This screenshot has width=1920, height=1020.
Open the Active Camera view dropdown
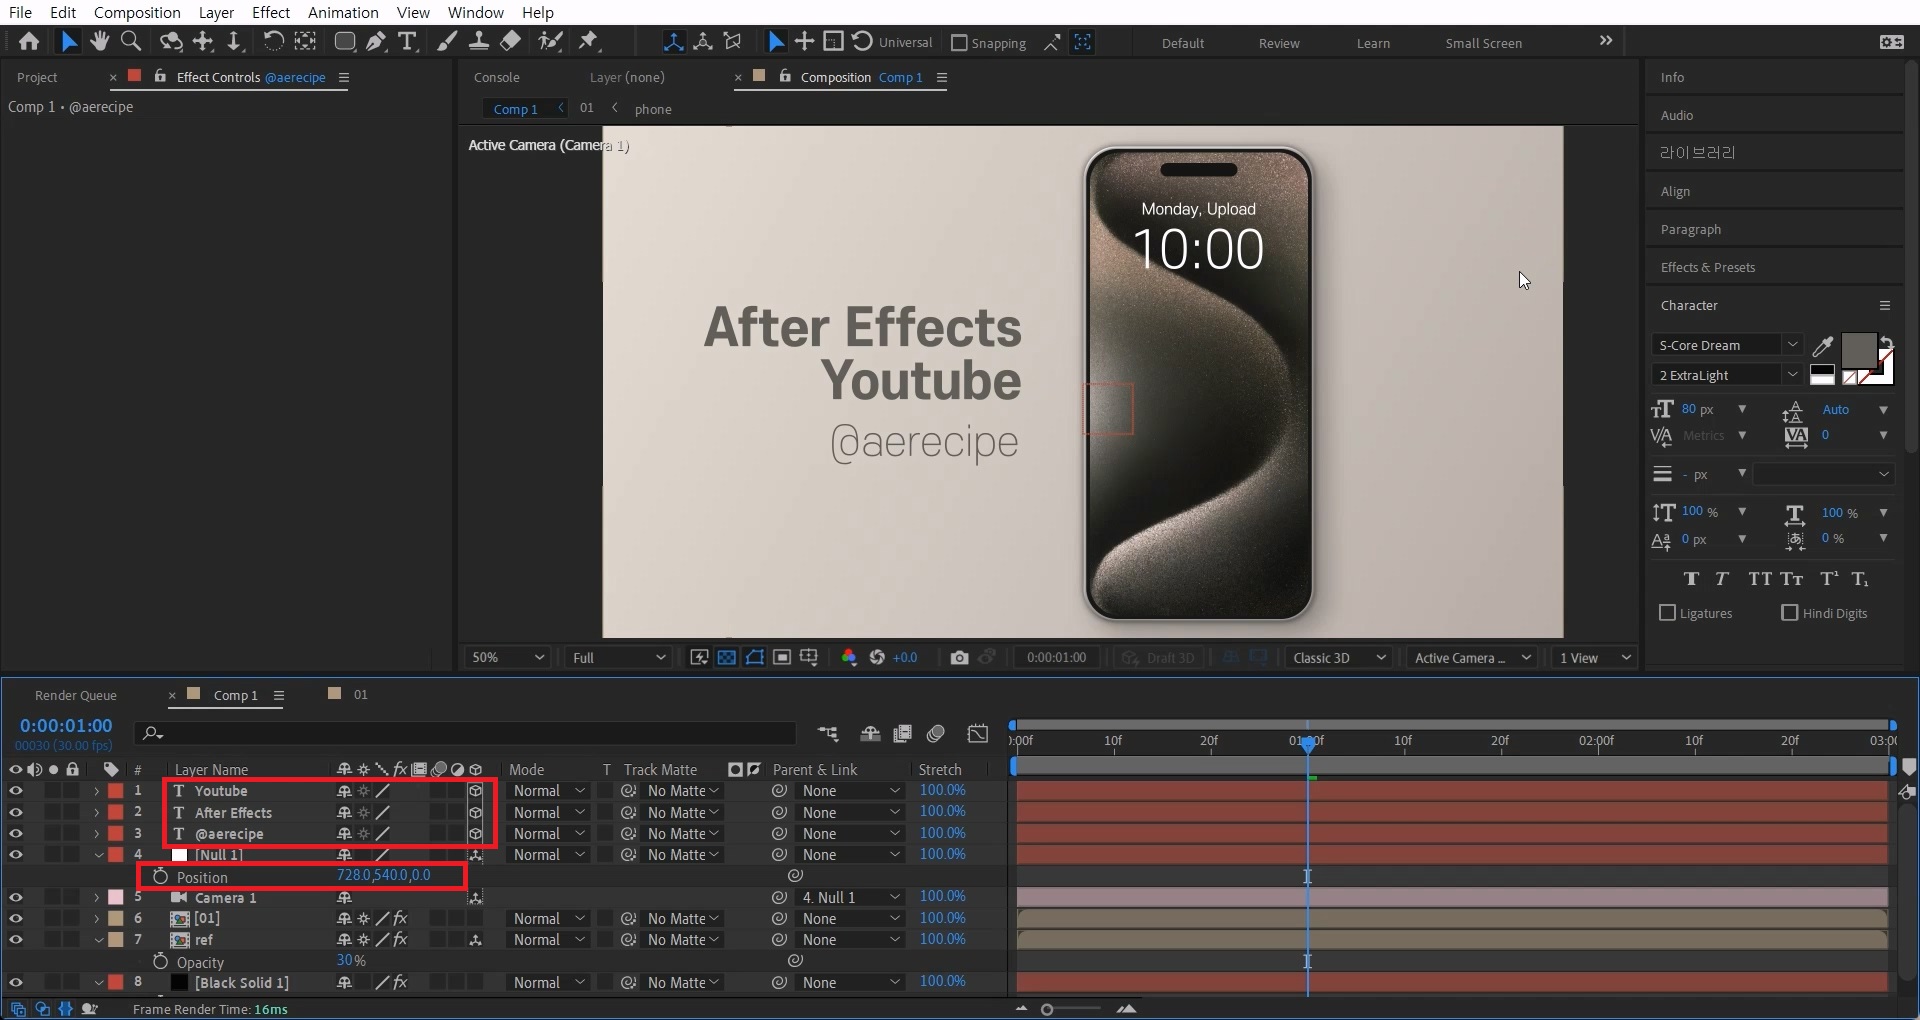coord(1472,657)
